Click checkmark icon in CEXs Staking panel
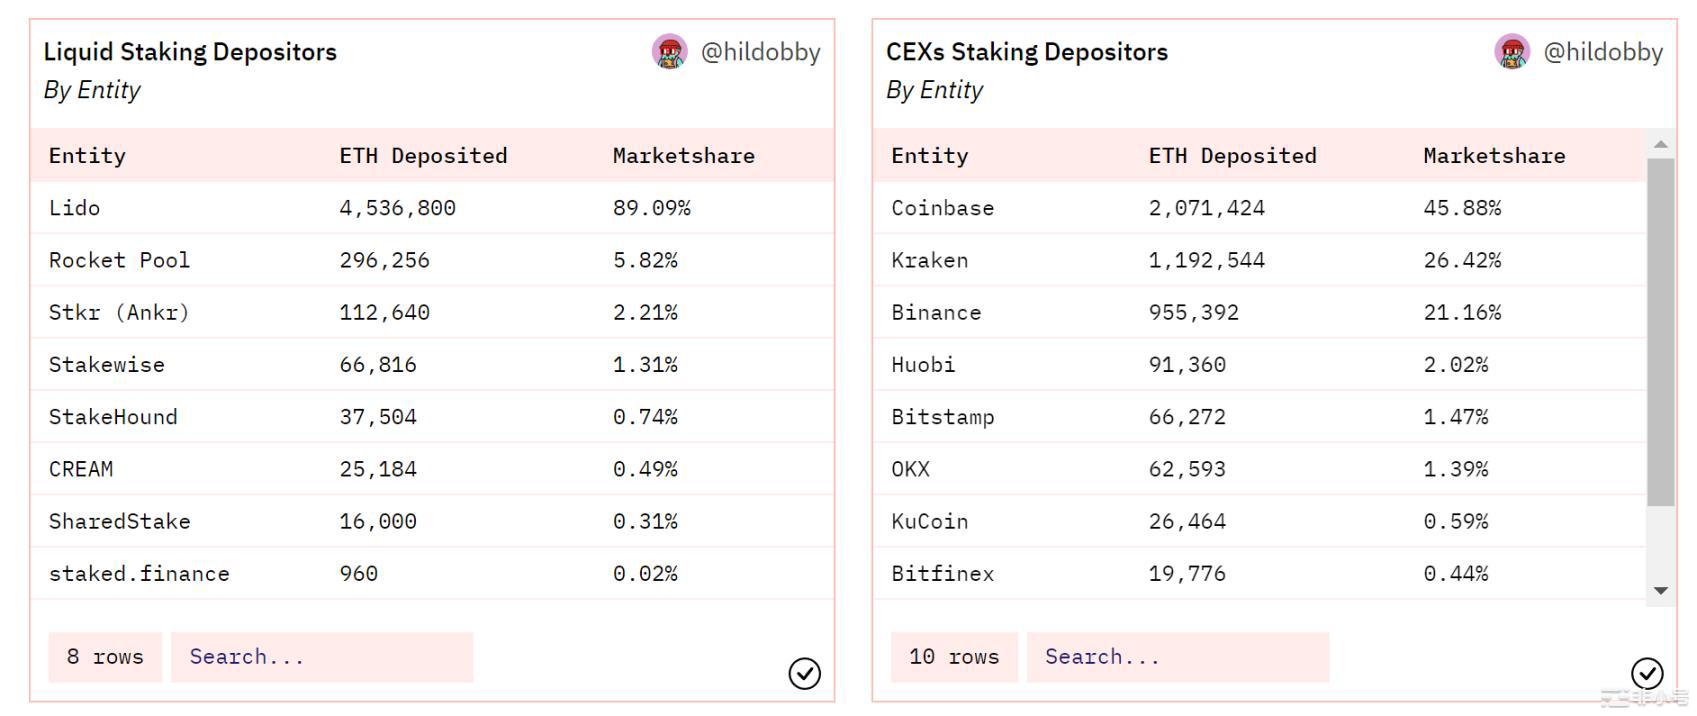 pyautogui.click(x=1647, y=674)
